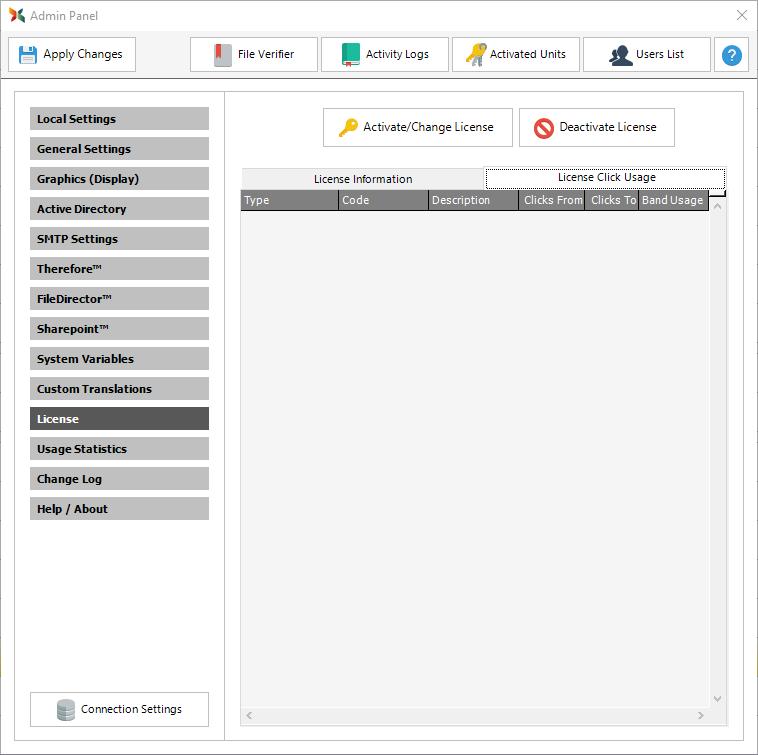Open the Local Settings section
Viewport: 758px width, 755px height.
pos(119,119)
